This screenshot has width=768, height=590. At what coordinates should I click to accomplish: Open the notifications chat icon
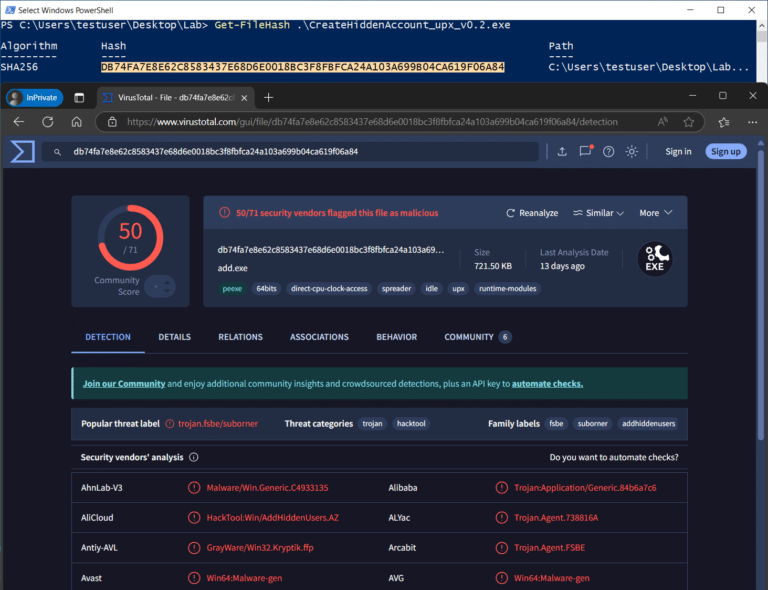(x=585, y=151)
